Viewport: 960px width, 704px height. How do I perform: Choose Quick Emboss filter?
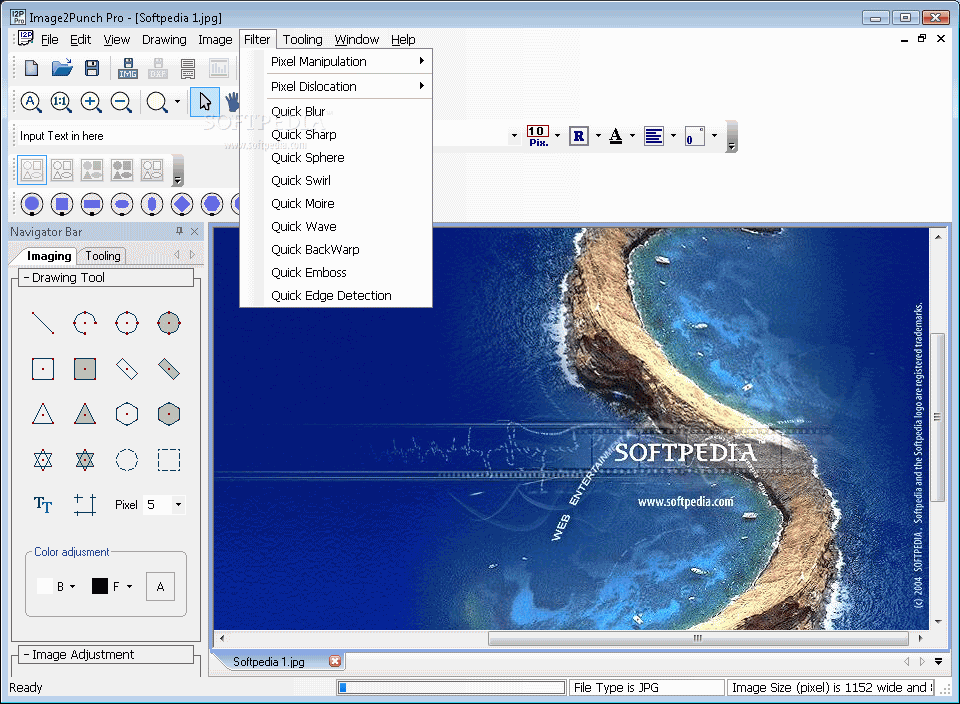347,272
